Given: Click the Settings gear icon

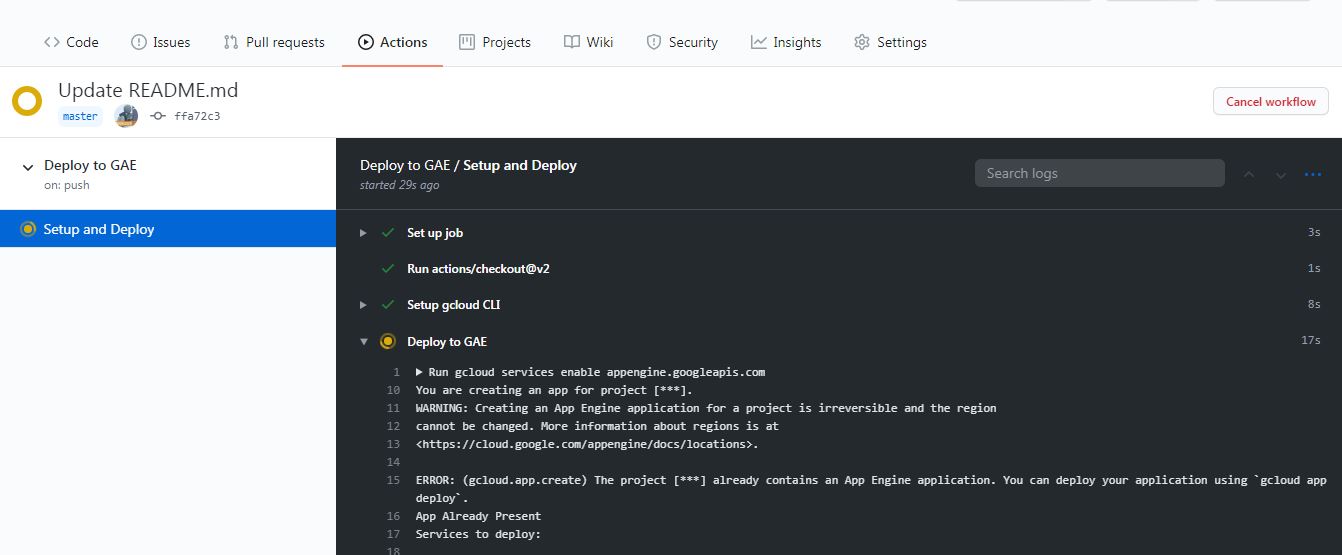Looking at the screenshot, I should point(862,42).
